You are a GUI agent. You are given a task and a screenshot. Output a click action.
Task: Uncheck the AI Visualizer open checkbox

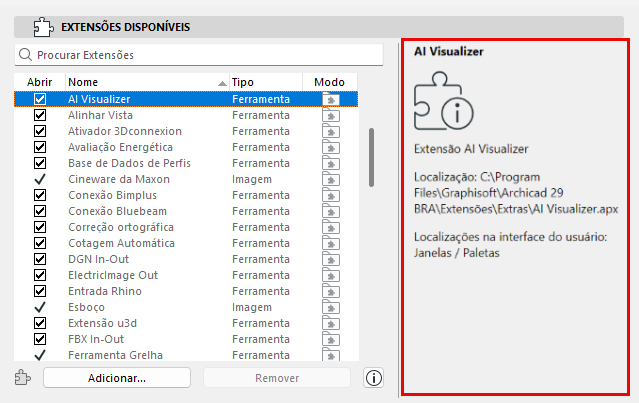(40, 99)
